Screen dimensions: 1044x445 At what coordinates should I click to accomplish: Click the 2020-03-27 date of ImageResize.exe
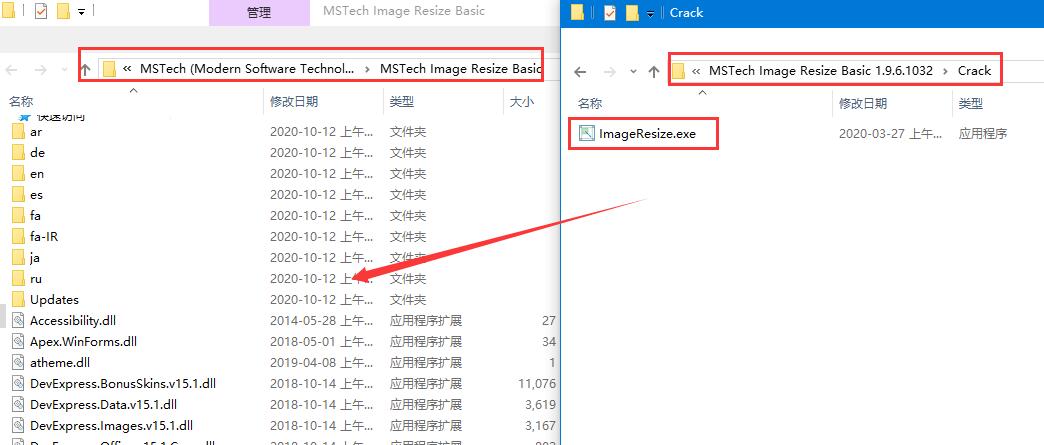[890, 134]
